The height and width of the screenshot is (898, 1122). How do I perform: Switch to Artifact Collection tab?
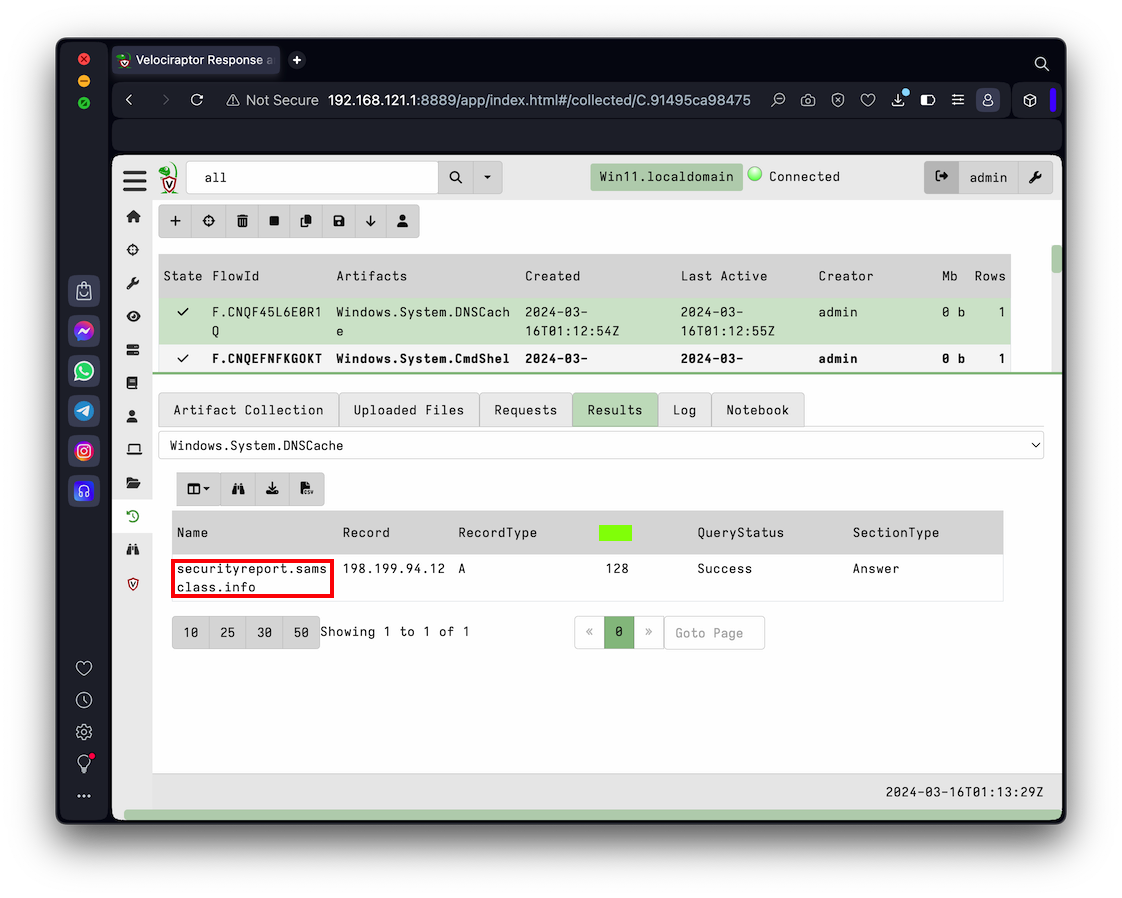248,410
